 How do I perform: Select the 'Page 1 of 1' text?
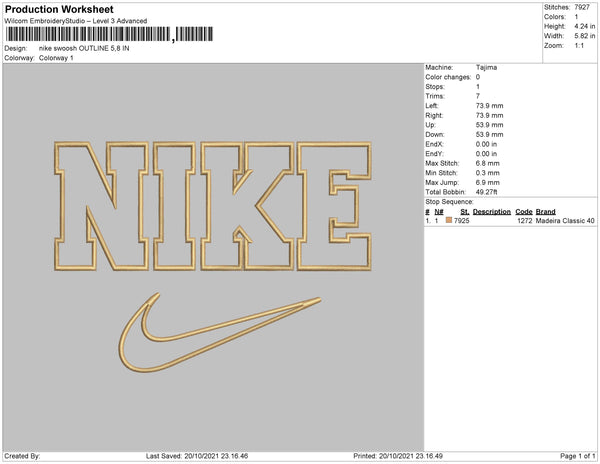point(577,456)
